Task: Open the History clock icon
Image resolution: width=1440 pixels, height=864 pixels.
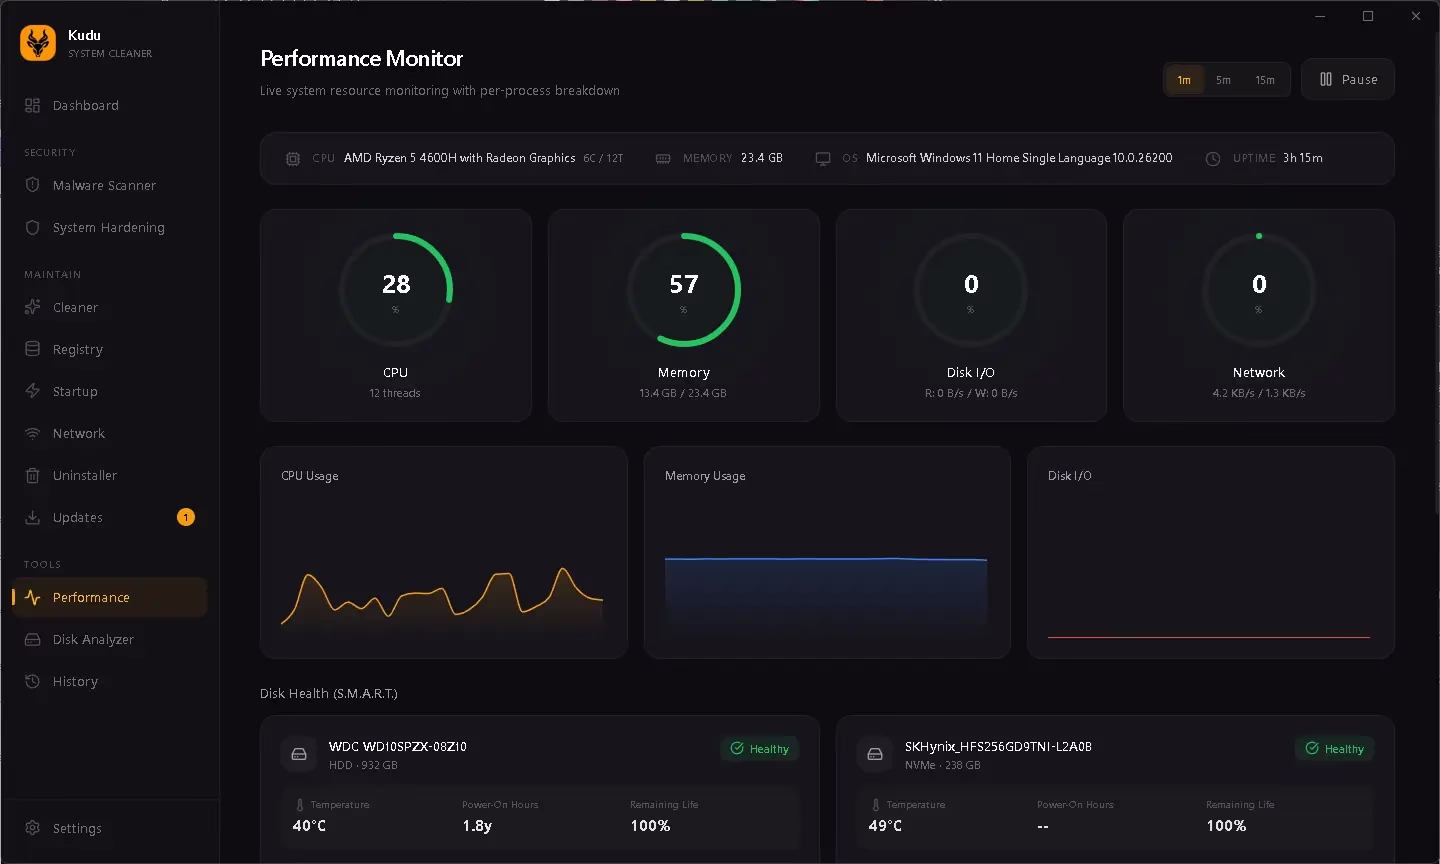Action: click(32, 681)
